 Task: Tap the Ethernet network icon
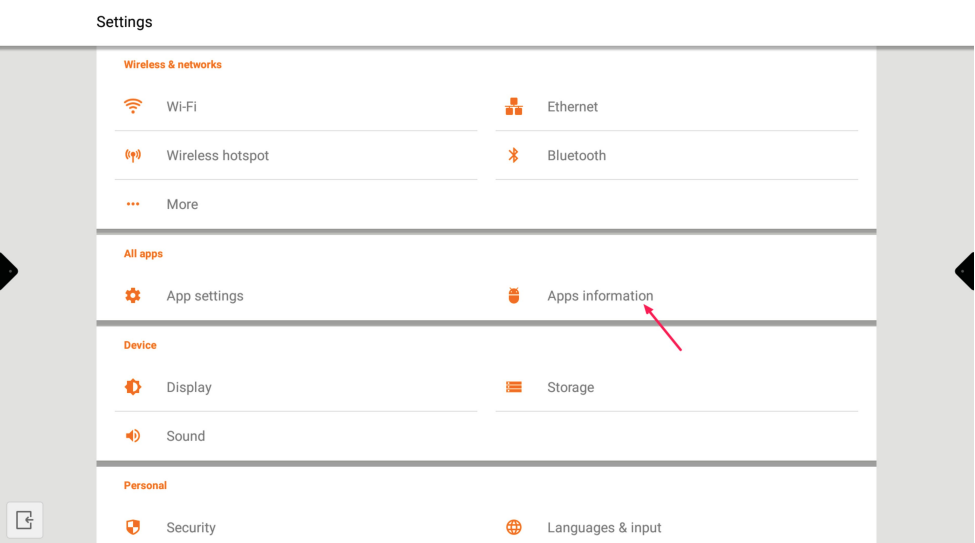tap(514, 106)
